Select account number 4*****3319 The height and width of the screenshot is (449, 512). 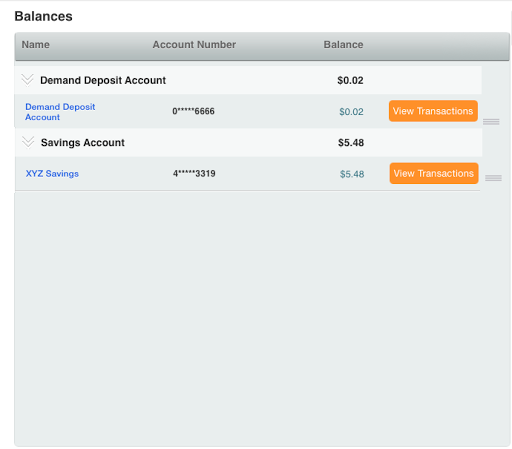click(194, 174)
